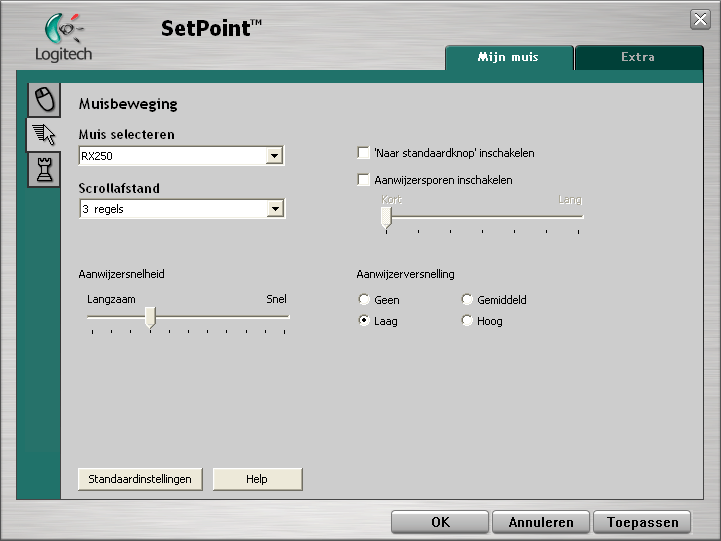Screen dimensions: 721x541
Task: Enable Aanwijzersporen inschakelen checkbox
Action: tap(363, 180)
